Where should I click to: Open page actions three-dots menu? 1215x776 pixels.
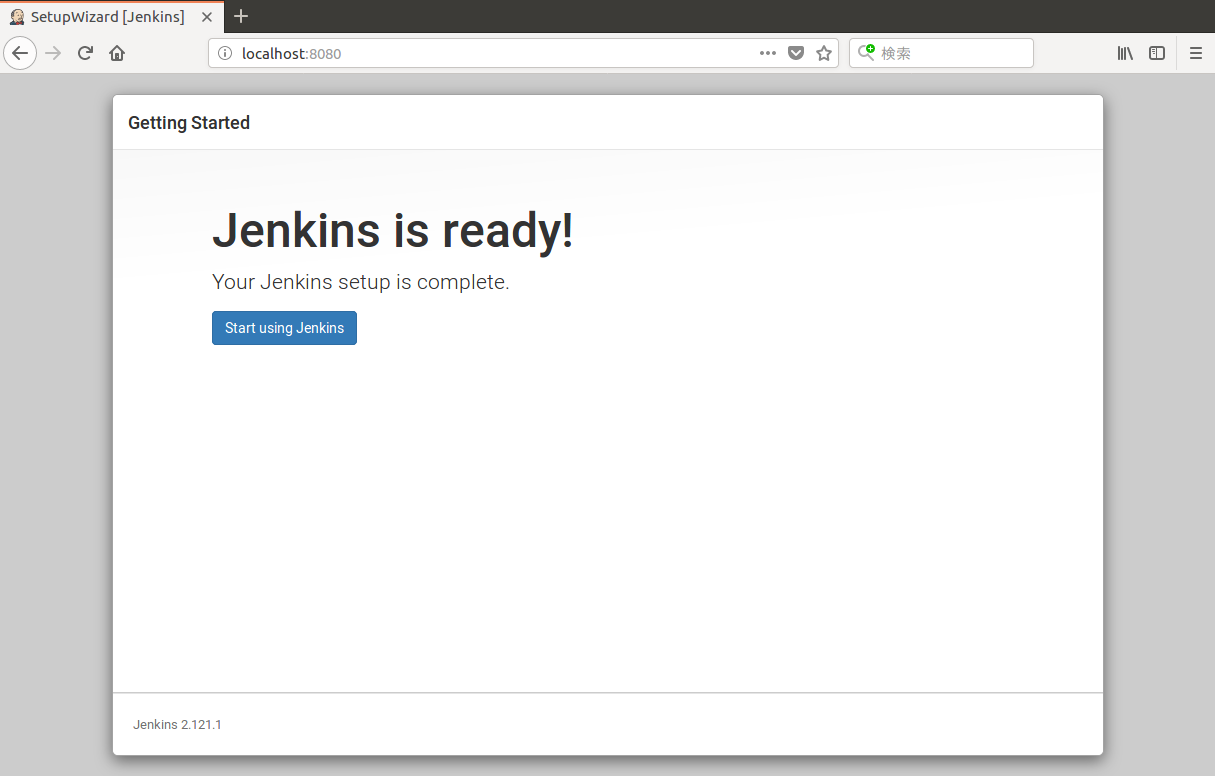click(x=768, y=53)
